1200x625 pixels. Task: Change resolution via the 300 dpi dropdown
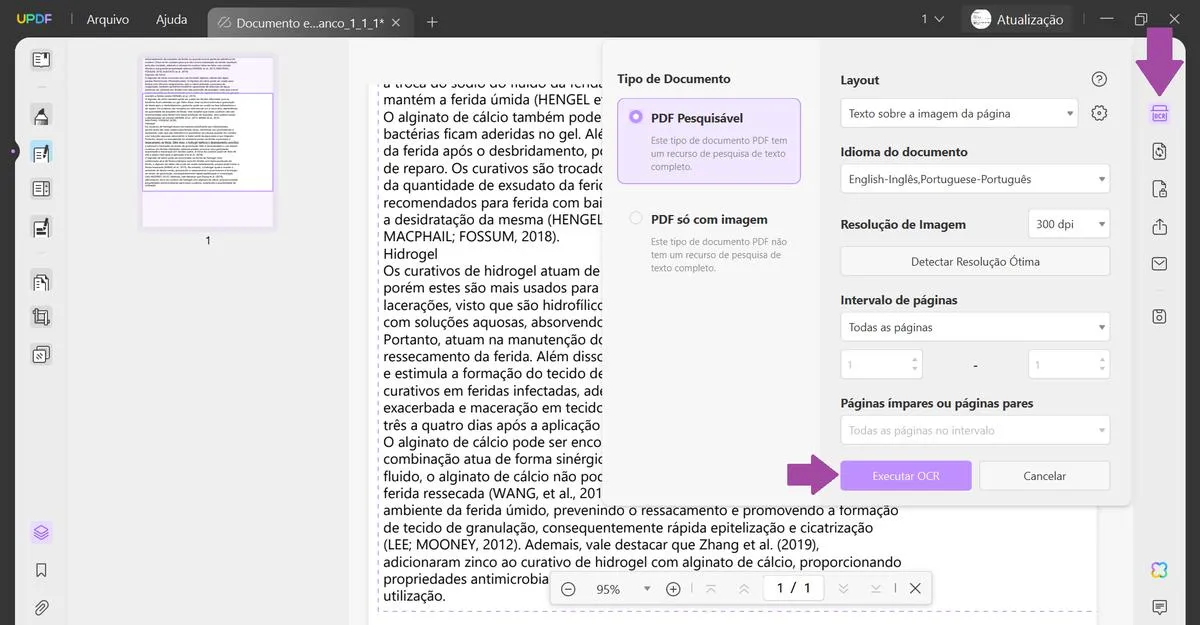pyautogui.click(x=1068, y=224)
